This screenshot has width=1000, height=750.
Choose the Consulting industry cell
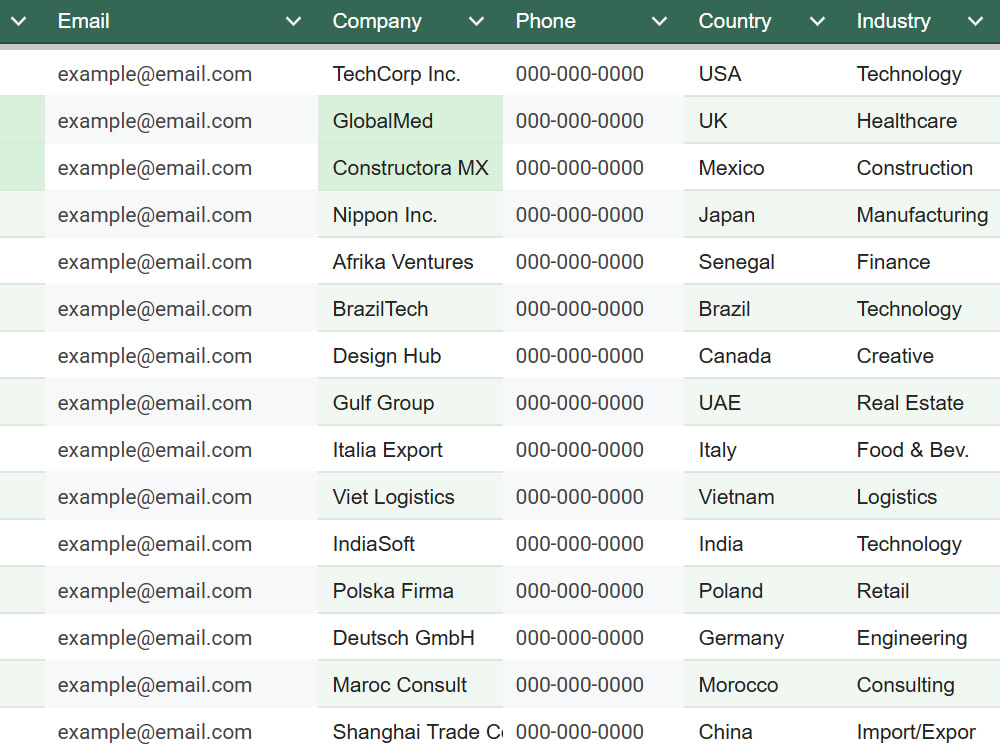click(x=921, y=685)
